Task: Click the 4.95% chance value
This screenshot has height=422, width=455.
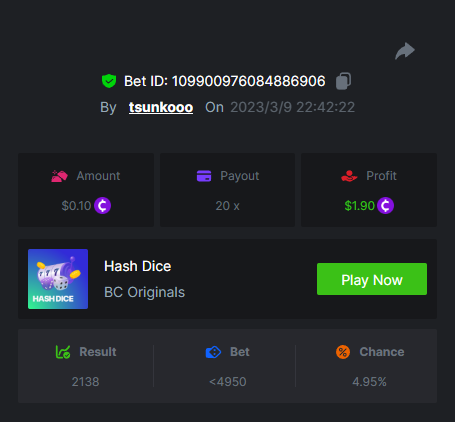Action: (x=369, y=382)
